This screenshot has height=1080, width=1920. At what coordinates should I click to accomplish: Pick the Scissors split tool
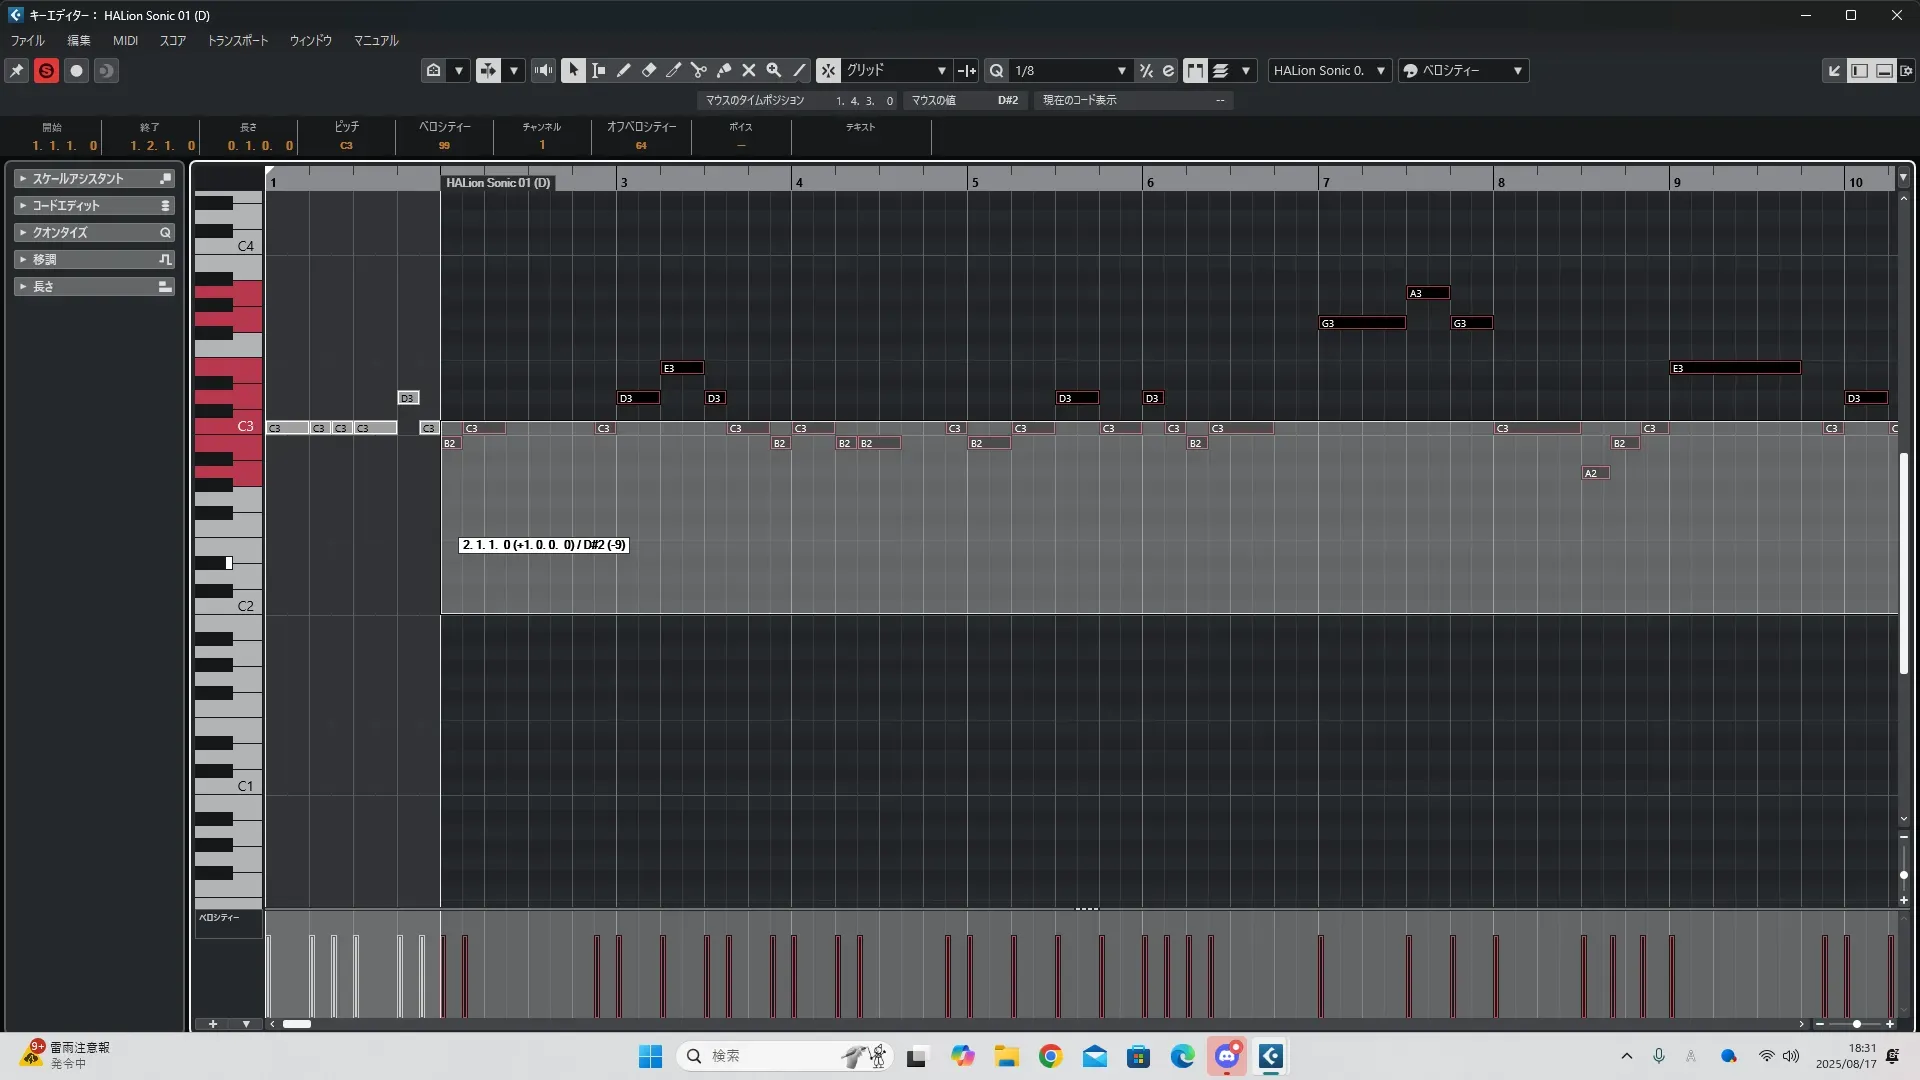point(698,70)
